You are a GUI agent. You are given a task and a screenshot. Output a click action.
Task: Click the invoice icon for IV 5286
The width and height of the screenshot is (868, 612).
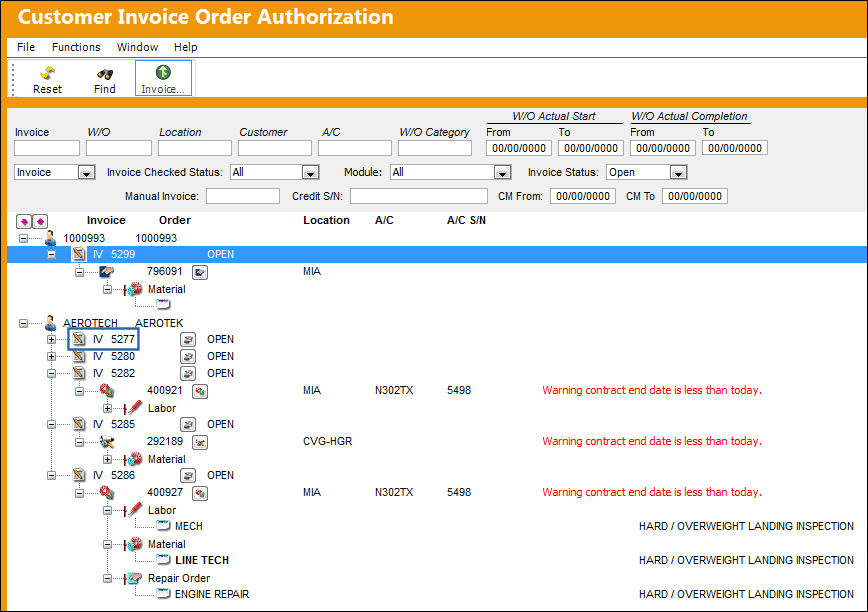point(79,475)
